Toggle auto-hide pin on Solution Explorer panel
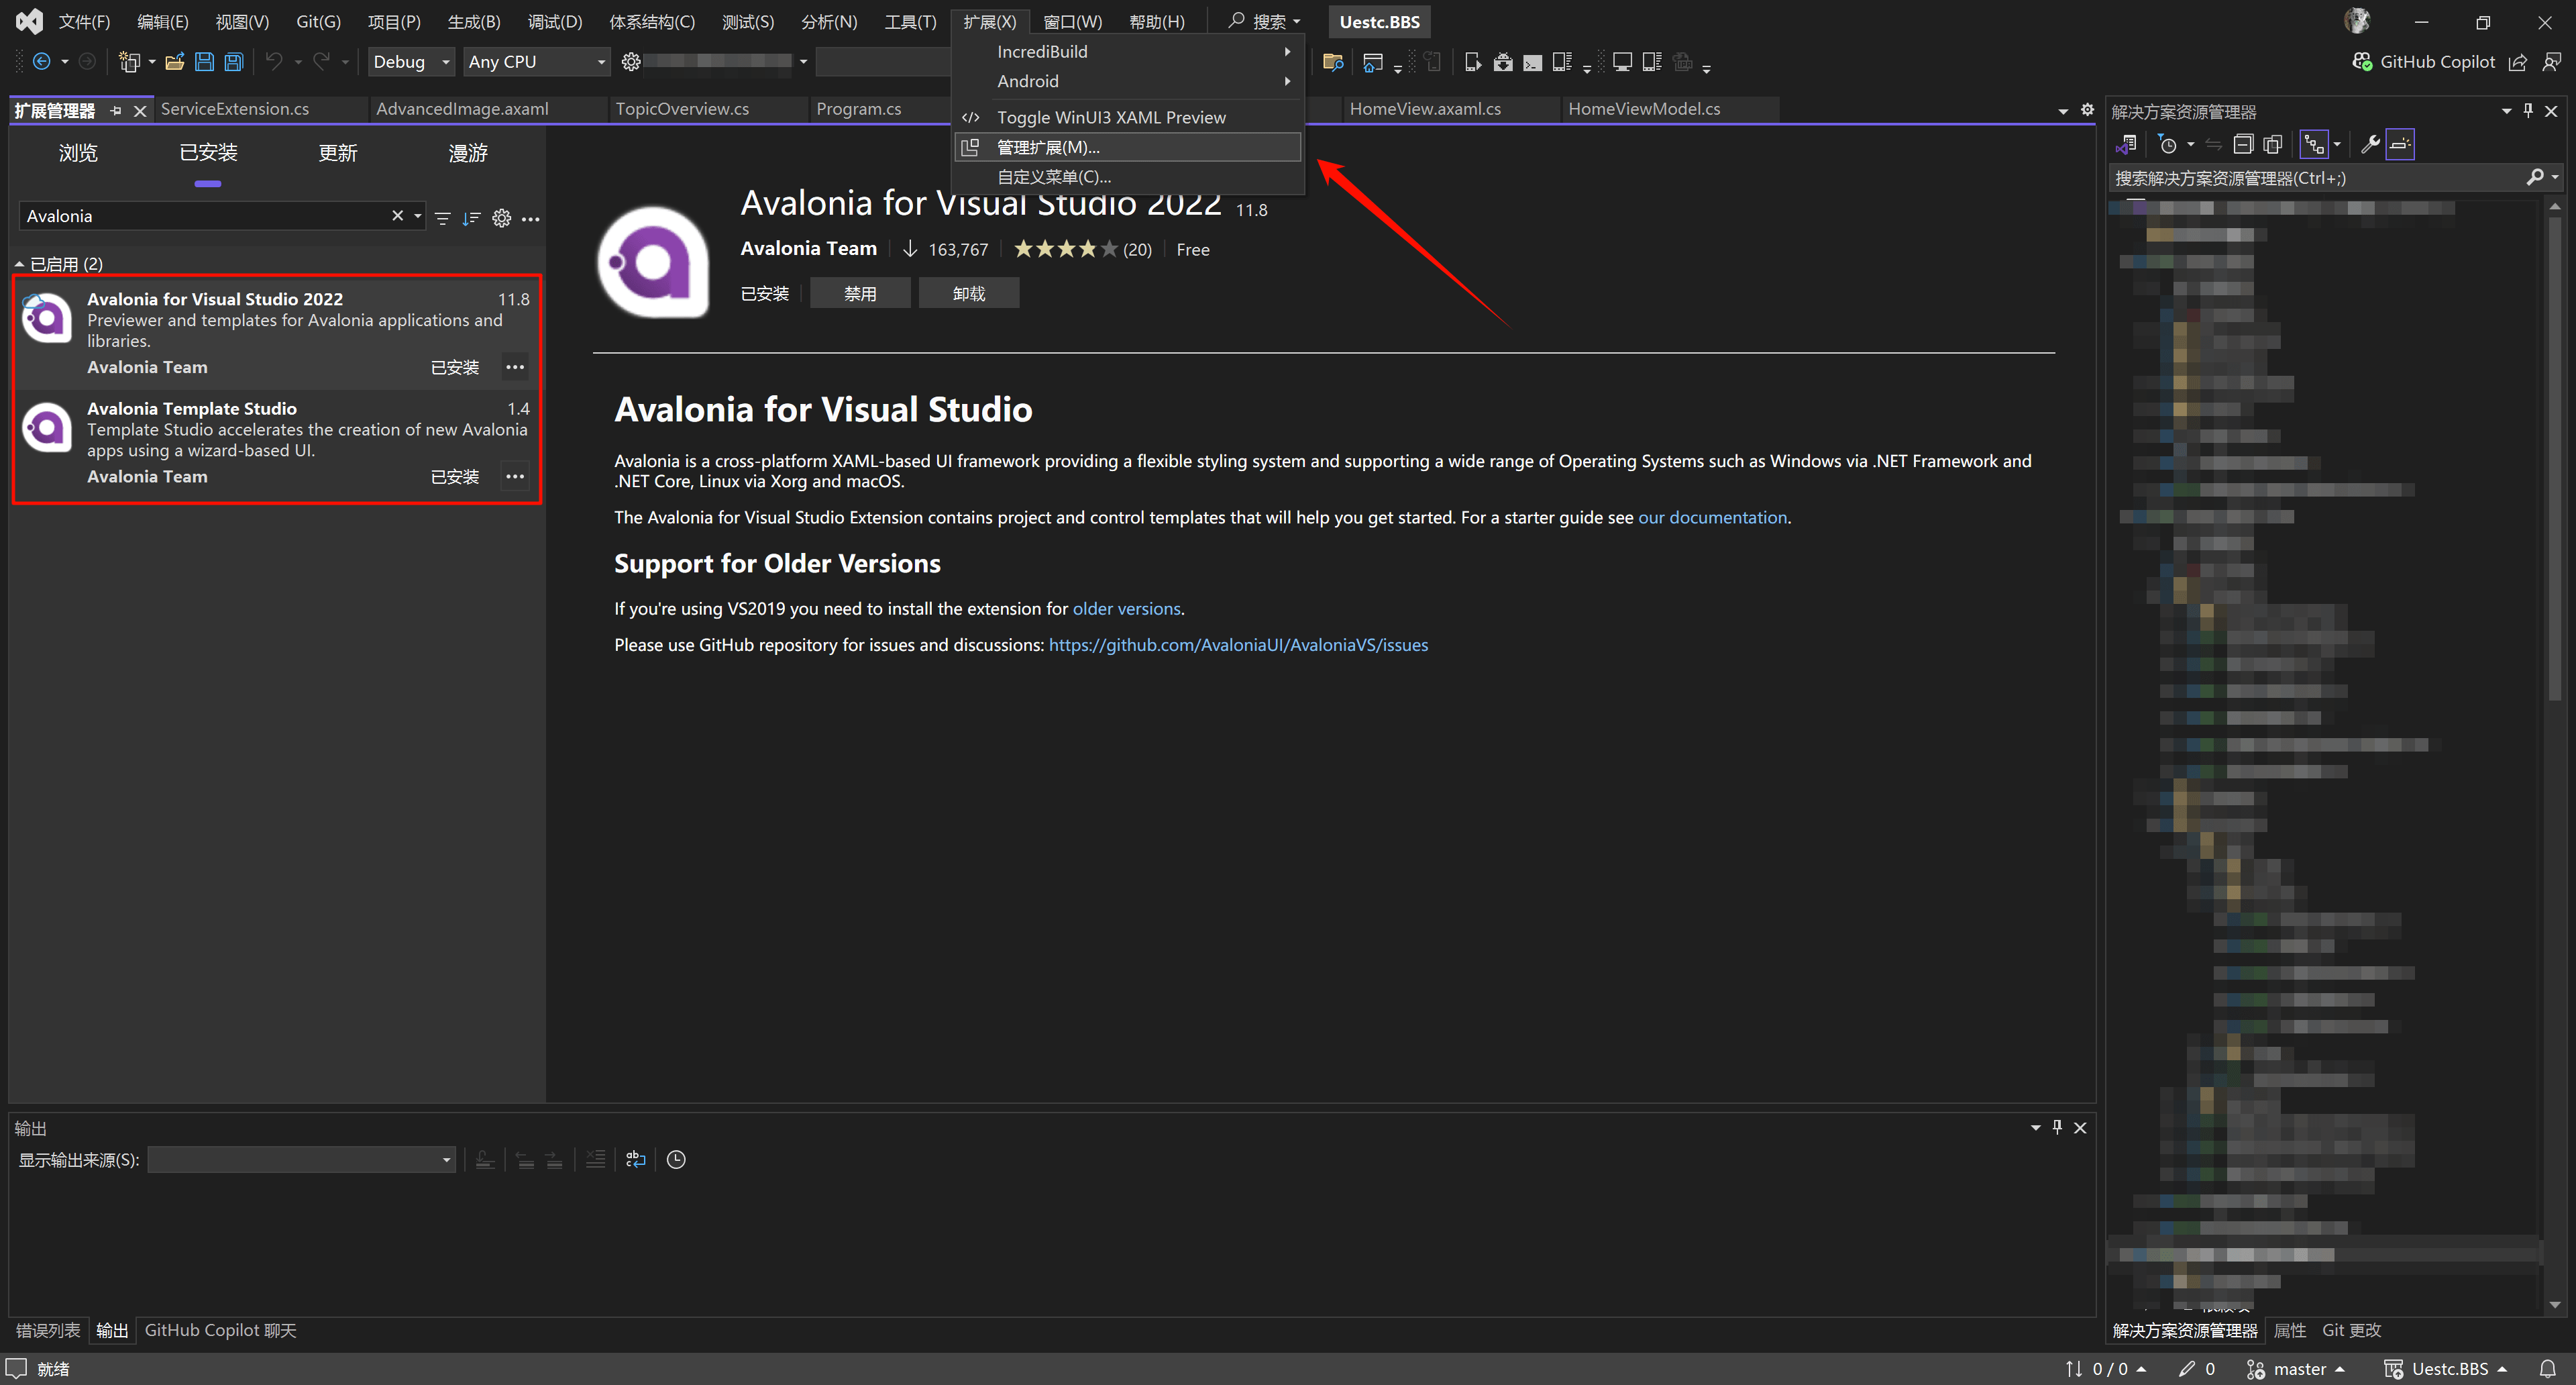 (2528, 111)
